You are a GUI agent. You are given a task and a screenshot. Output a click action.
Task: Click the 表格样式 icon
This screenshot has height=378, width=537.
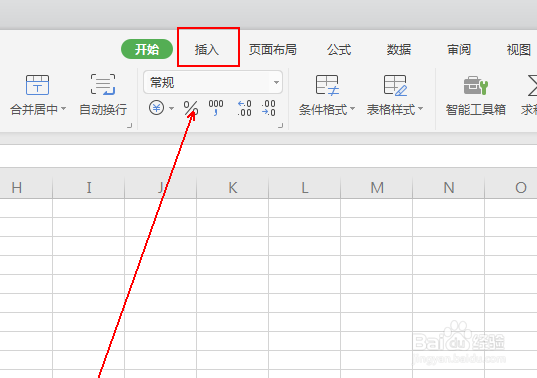click(395, 85)
